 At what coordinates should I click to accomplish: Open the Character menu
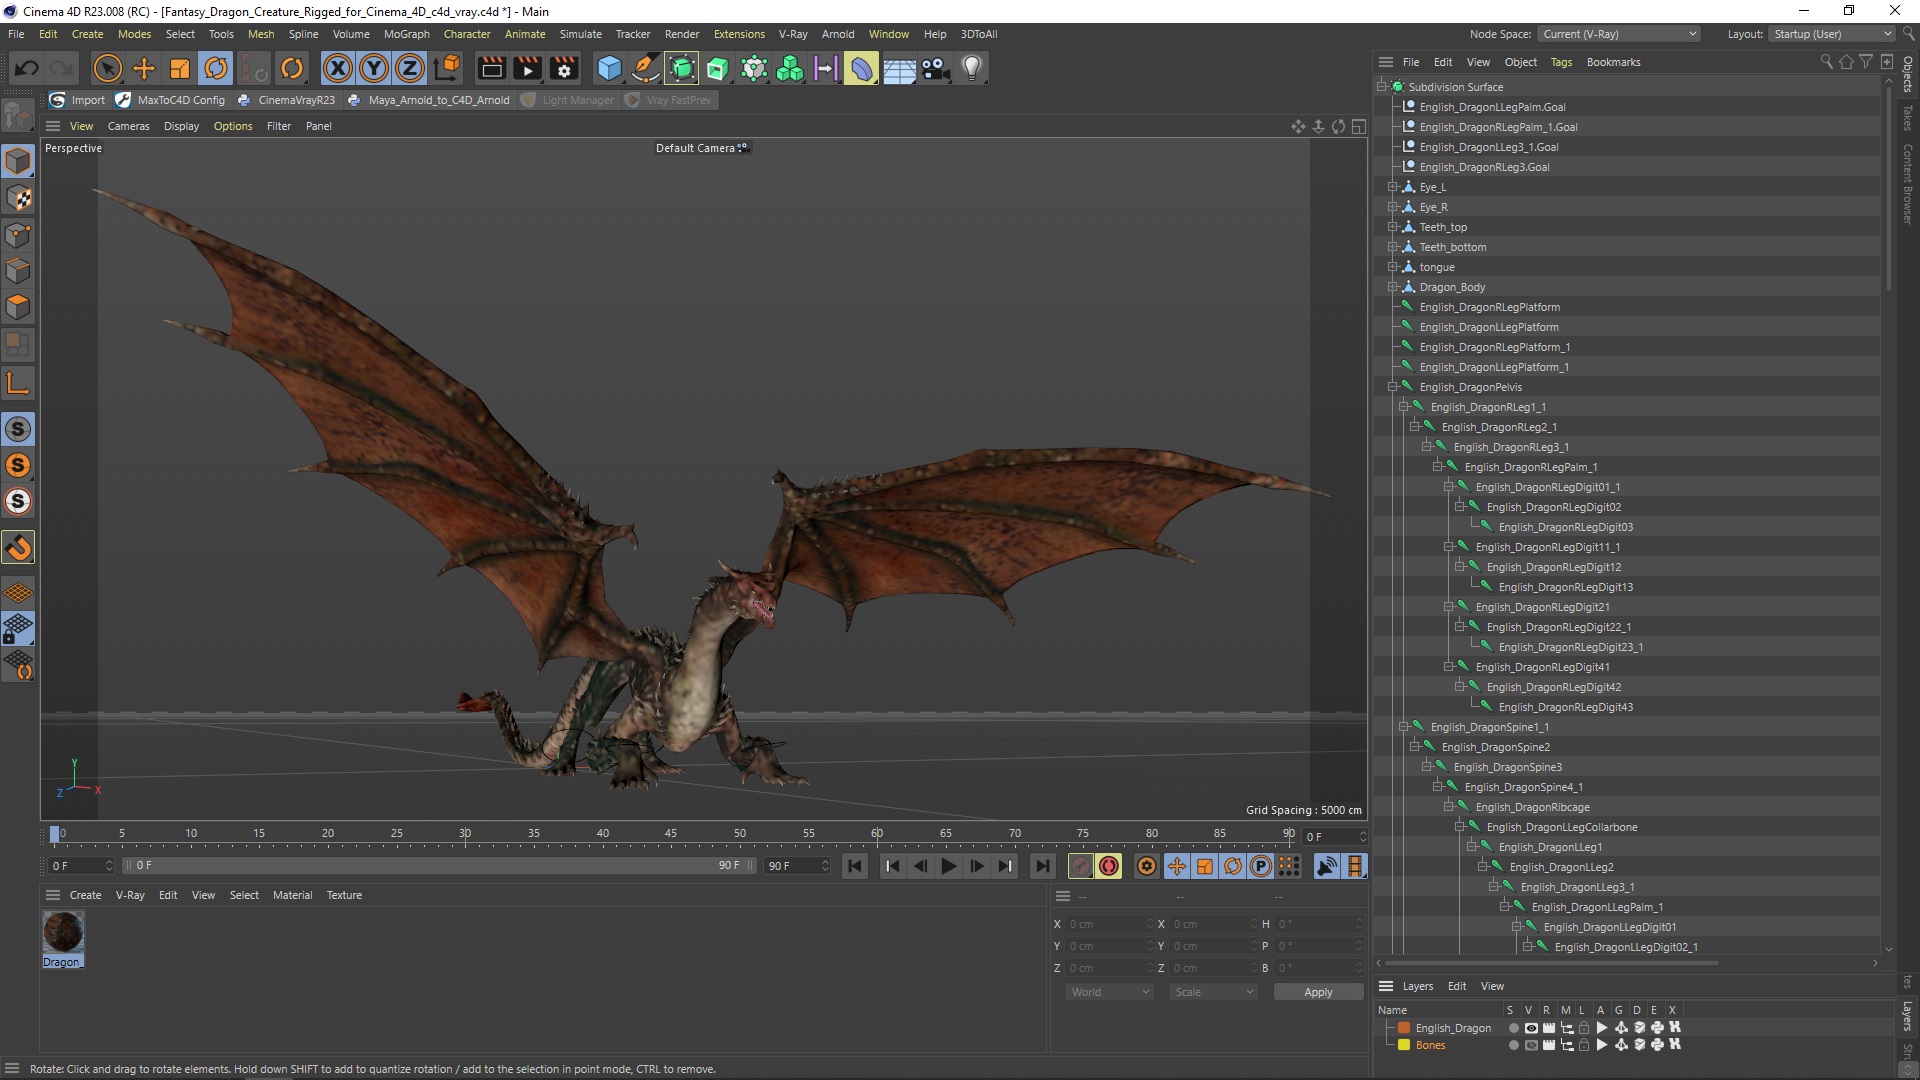[467, 34]
